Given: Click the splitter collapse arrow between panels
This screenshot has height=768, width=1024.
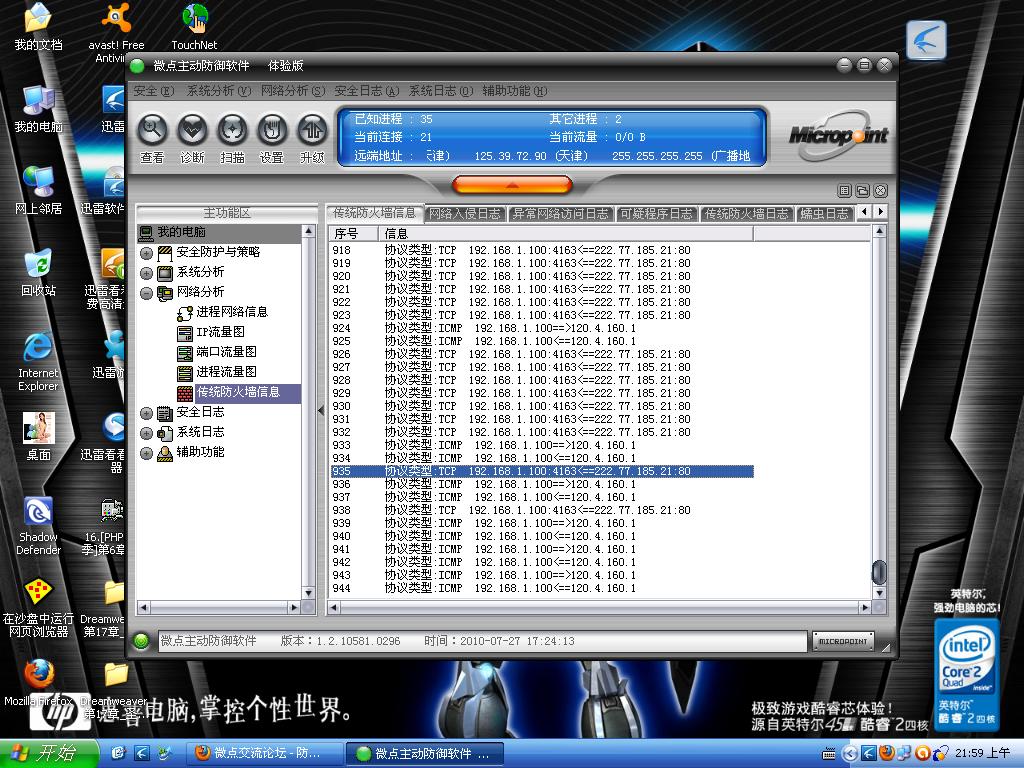Looking at the screenshot, I should (321, 411).
